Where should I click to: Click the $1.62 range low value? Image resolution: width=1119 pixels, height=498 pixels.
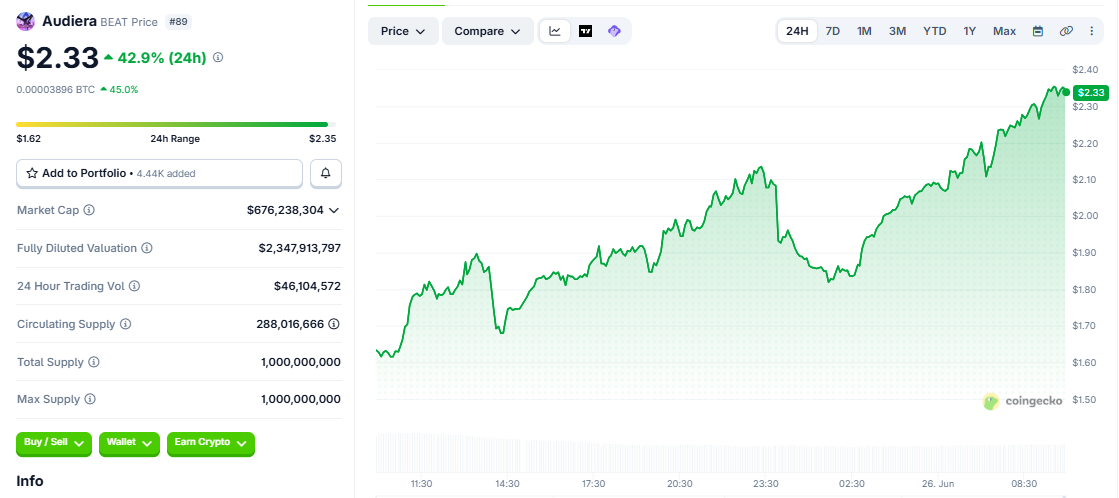29,139
